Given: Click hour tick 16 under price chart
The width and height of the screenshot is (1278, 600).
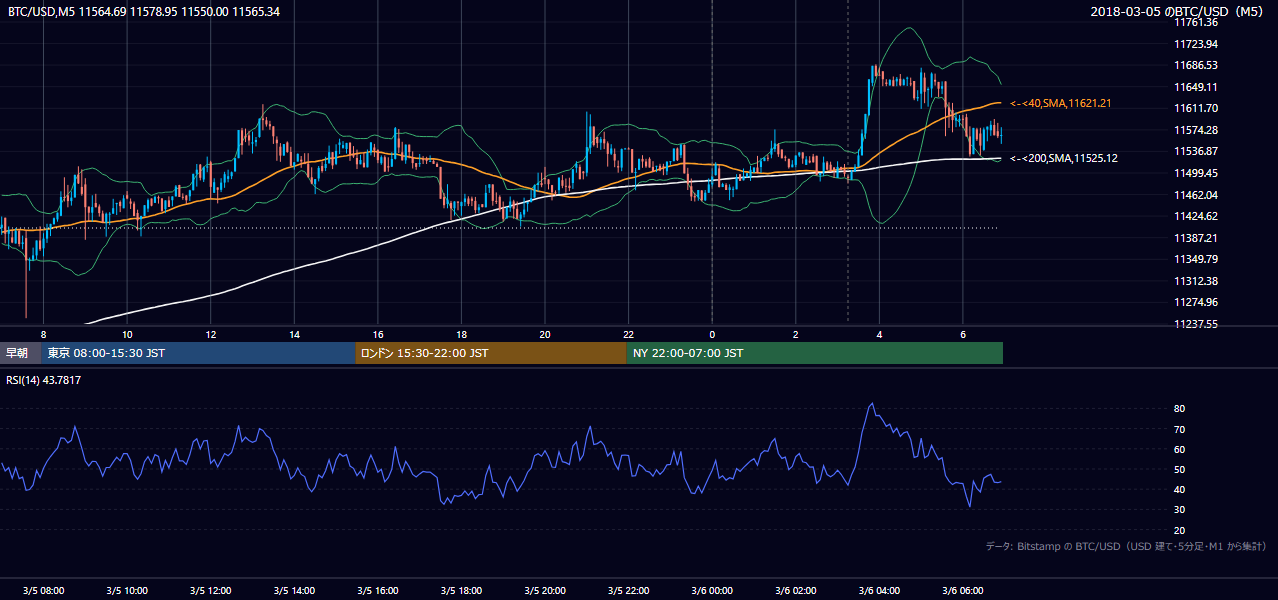Looking at the screenshot, I should 377,334.
